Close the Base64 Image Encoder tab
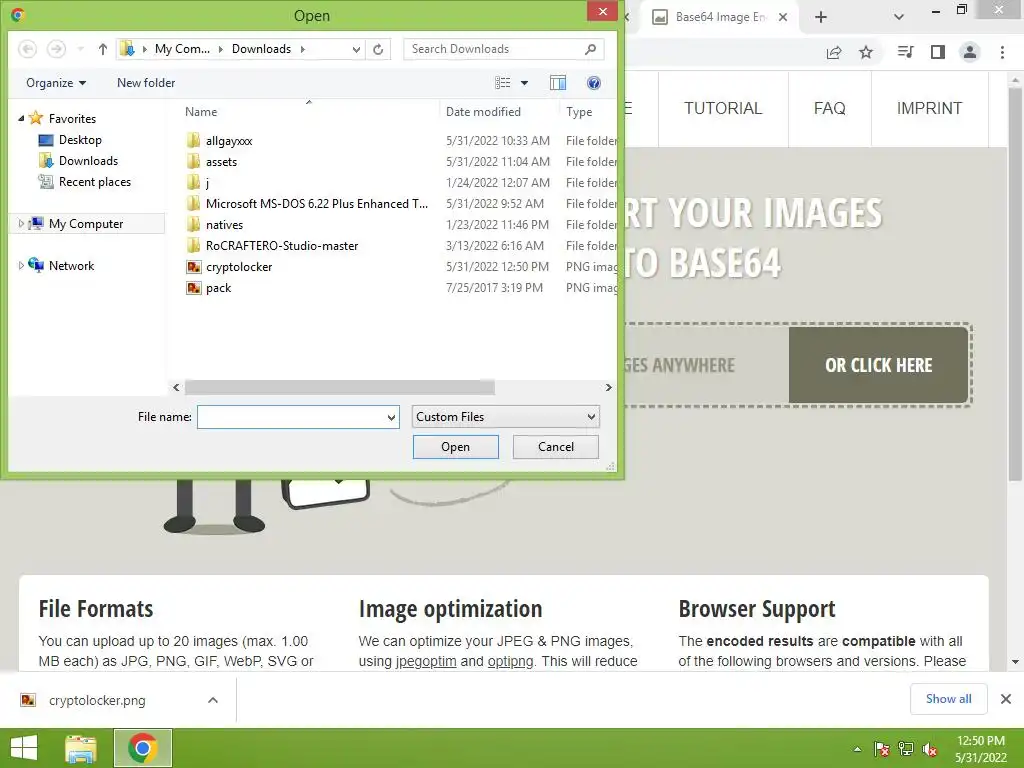The image size is (1024, 768). pos(782,17)
